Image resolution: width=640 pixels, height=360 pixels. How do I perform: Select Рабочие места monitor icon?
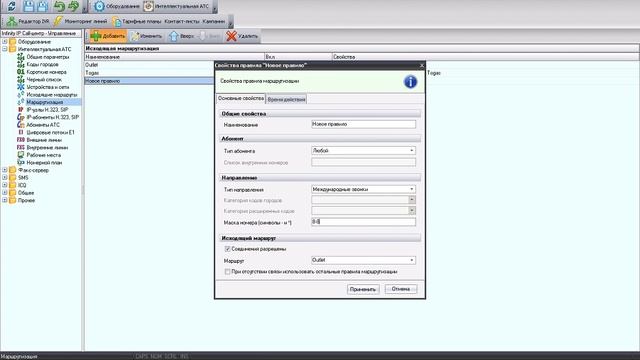point(21,155)
